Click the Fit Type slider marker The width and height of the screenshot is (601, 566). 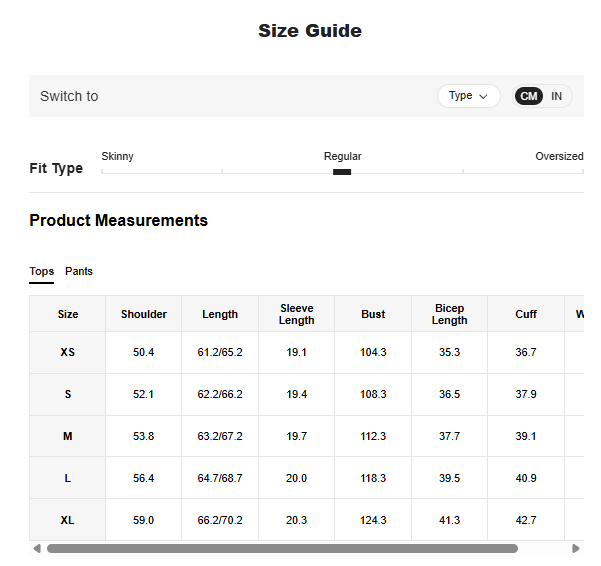[342, 172]
